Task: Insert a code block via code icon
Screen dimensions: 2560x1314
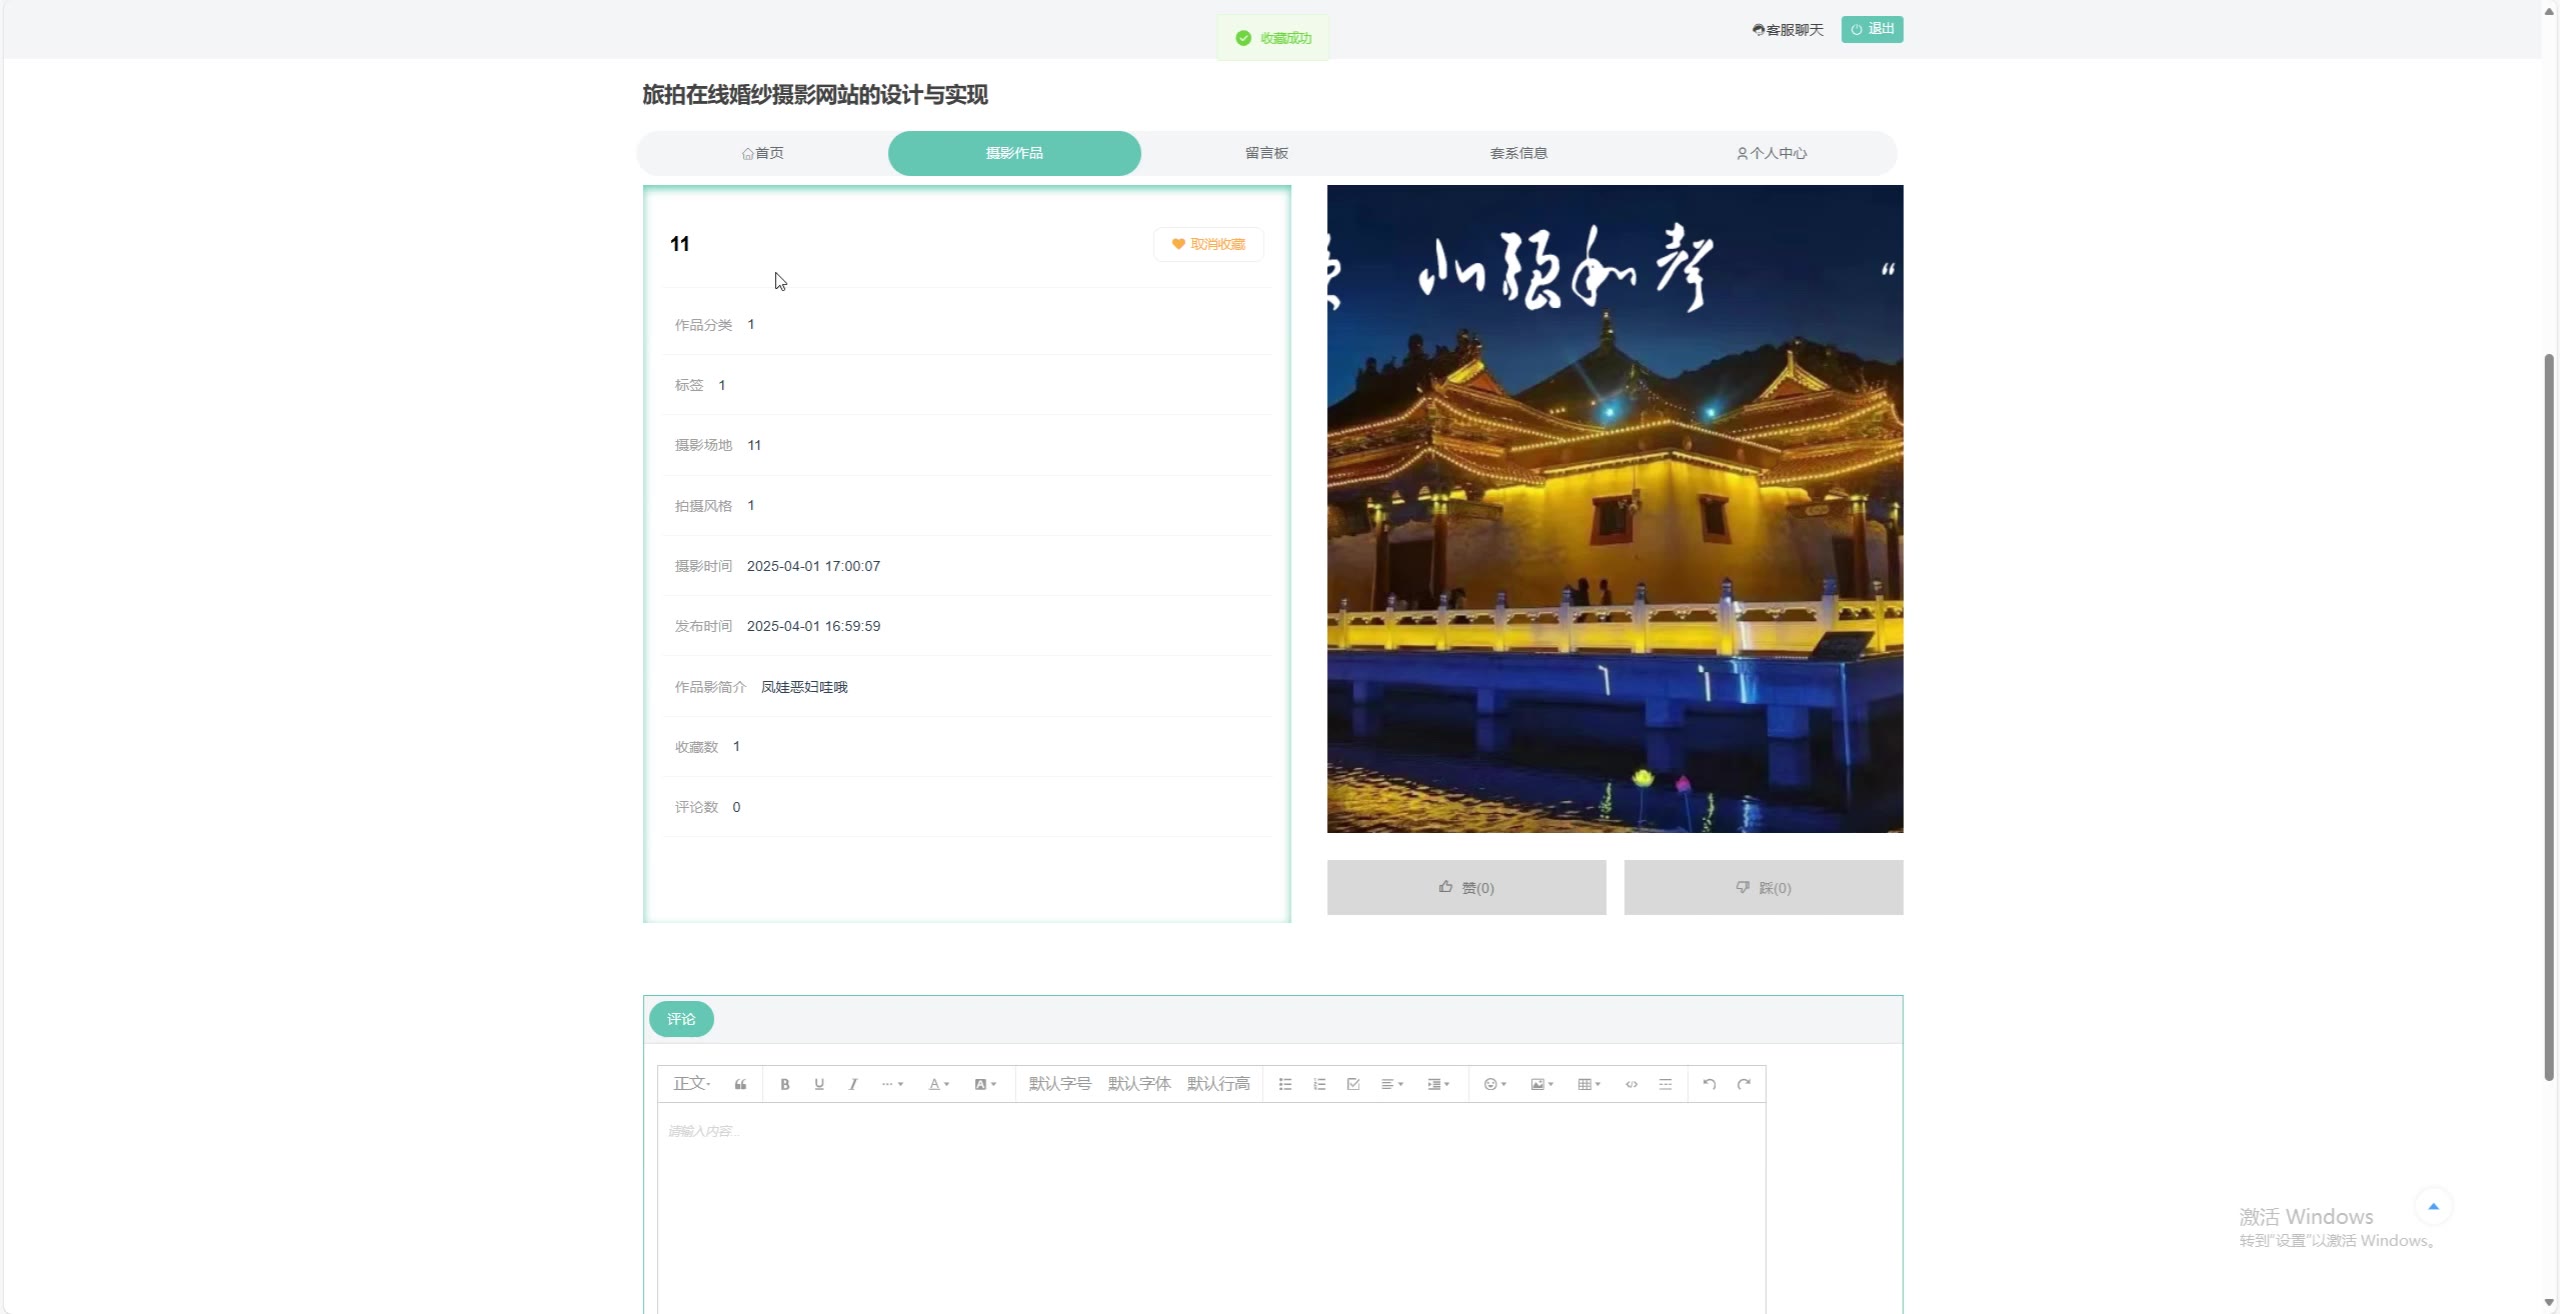Action: (x=1631, y=1084)
